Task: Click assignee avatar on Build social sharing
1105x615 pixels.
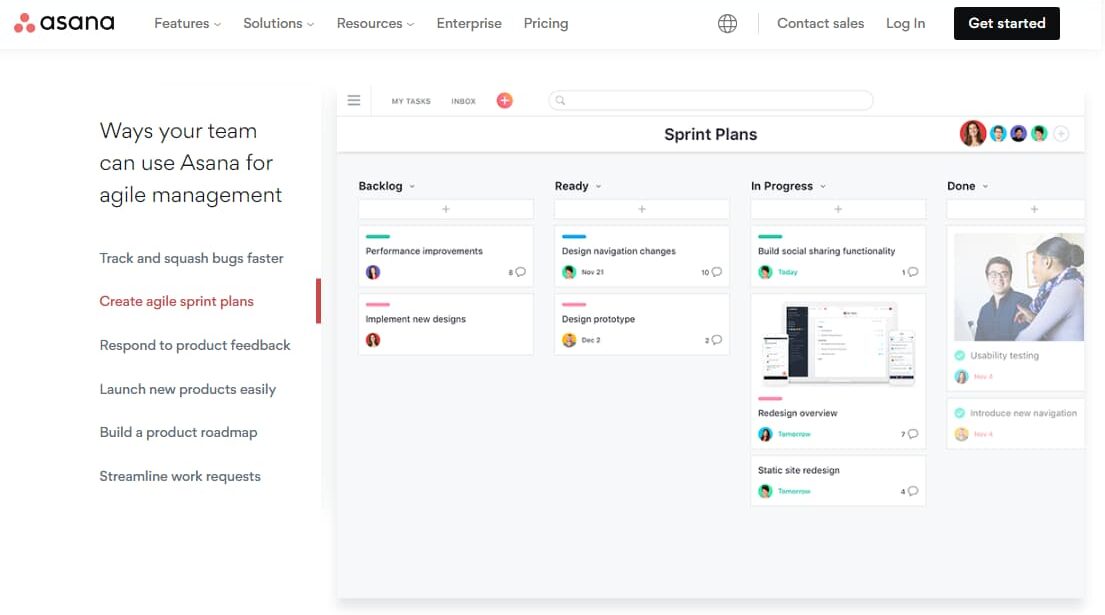Action: pyautogui.click(x=765, y=272)
